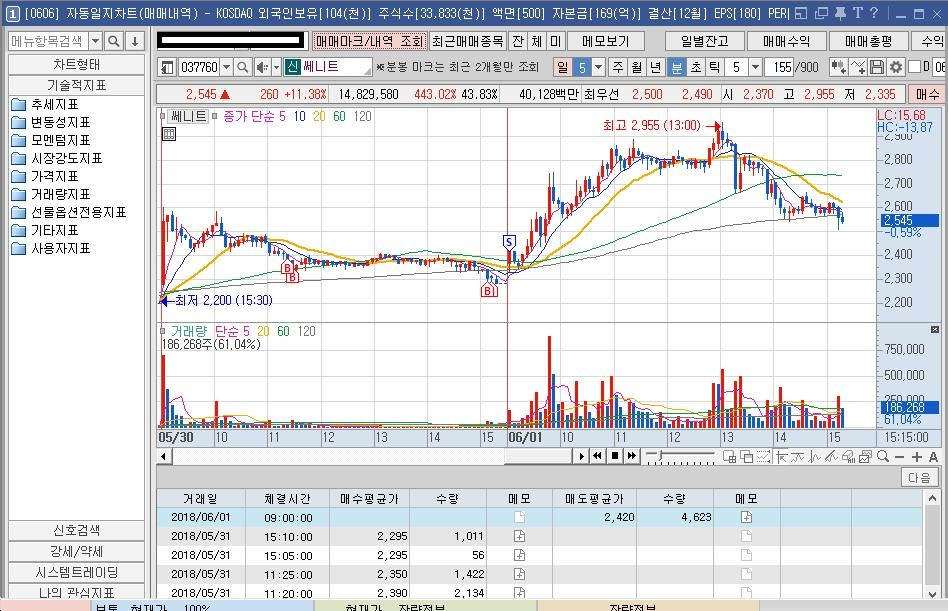This screenshot has height=611, width=948.
Task: Click 일별잔고 button
Action: point(704,41)
